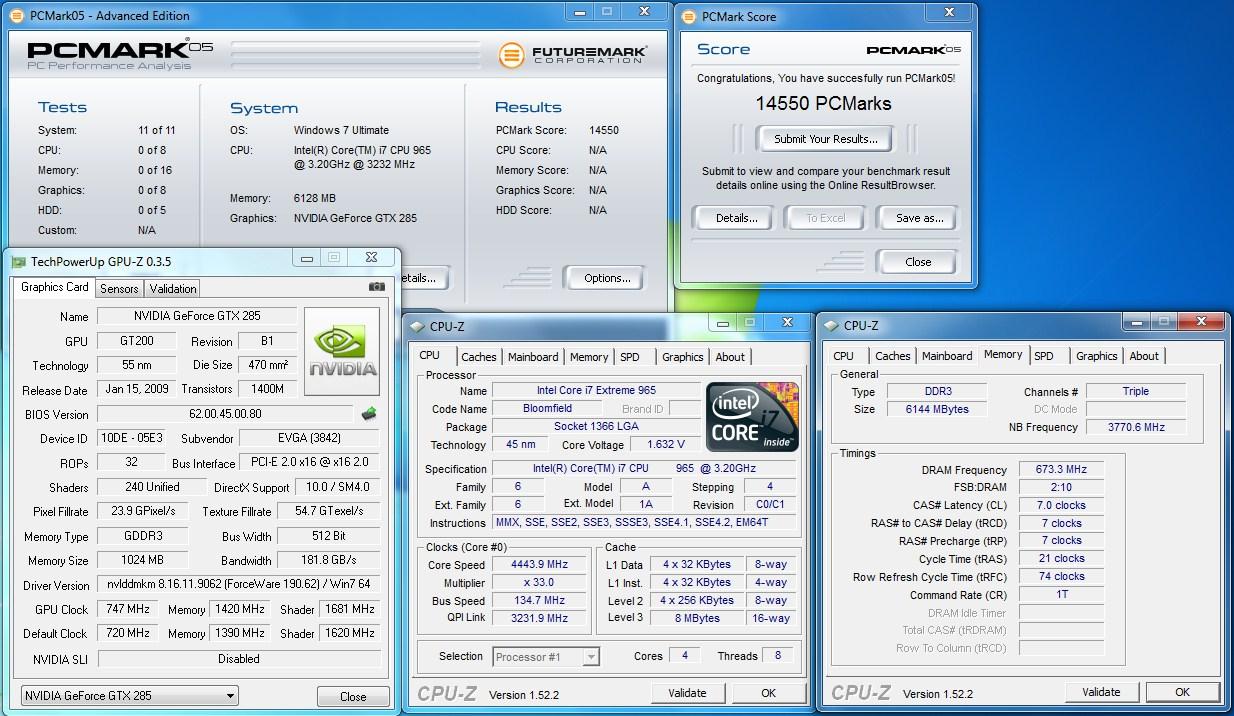Click the BIOS Version field 62.00.45.00.80
This screenshot has height=716, width=1234.
coord(226,414)
